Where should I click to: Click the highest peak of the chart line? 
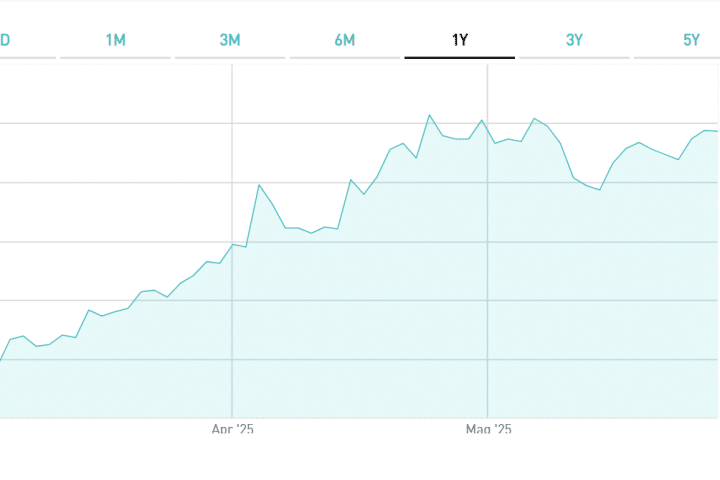click(x=429, y=115)
